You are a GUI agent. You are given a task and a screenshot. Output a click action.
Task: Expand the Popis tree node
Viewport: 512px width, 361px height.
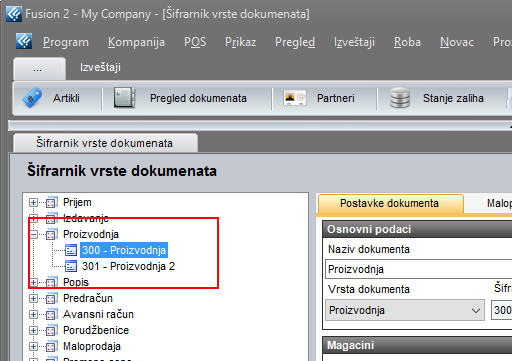(x=33, y=282)
